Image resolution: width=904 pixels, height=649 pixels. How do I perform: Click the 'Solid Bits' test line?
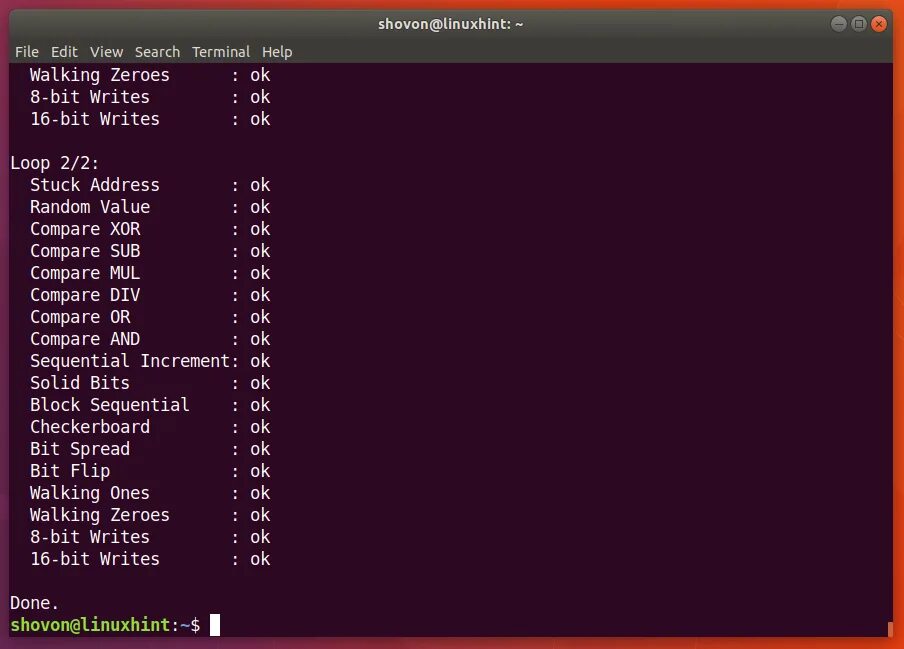click(x=150, y=383)
